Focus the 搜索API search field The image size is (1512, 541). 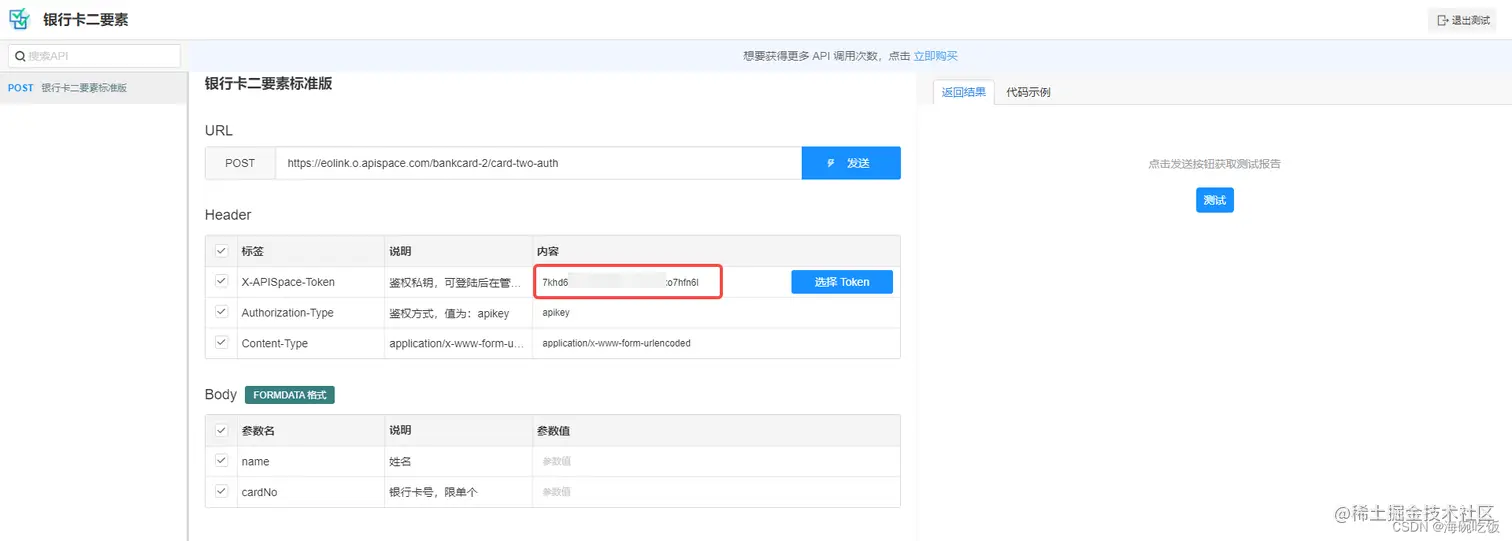click(94, 56)
